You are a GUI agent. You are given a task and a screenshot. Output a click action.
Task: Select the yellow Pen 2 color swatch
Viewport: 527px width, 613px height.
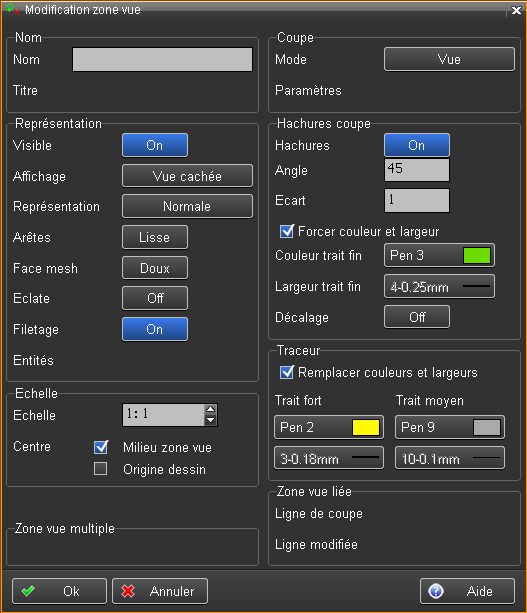click(x=366, y=427)
